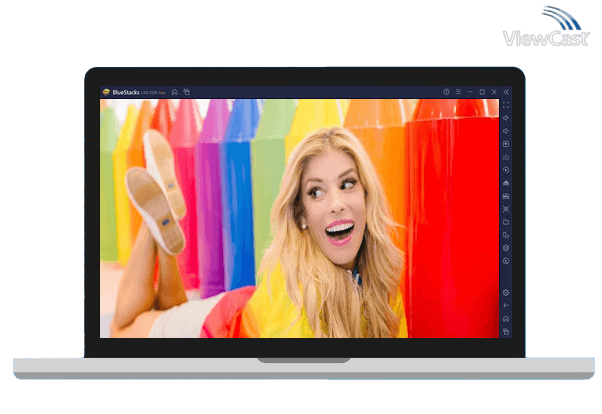Open the hexagon cube icon in sidebar
The image size is (602, 414).
click(506, 248)
